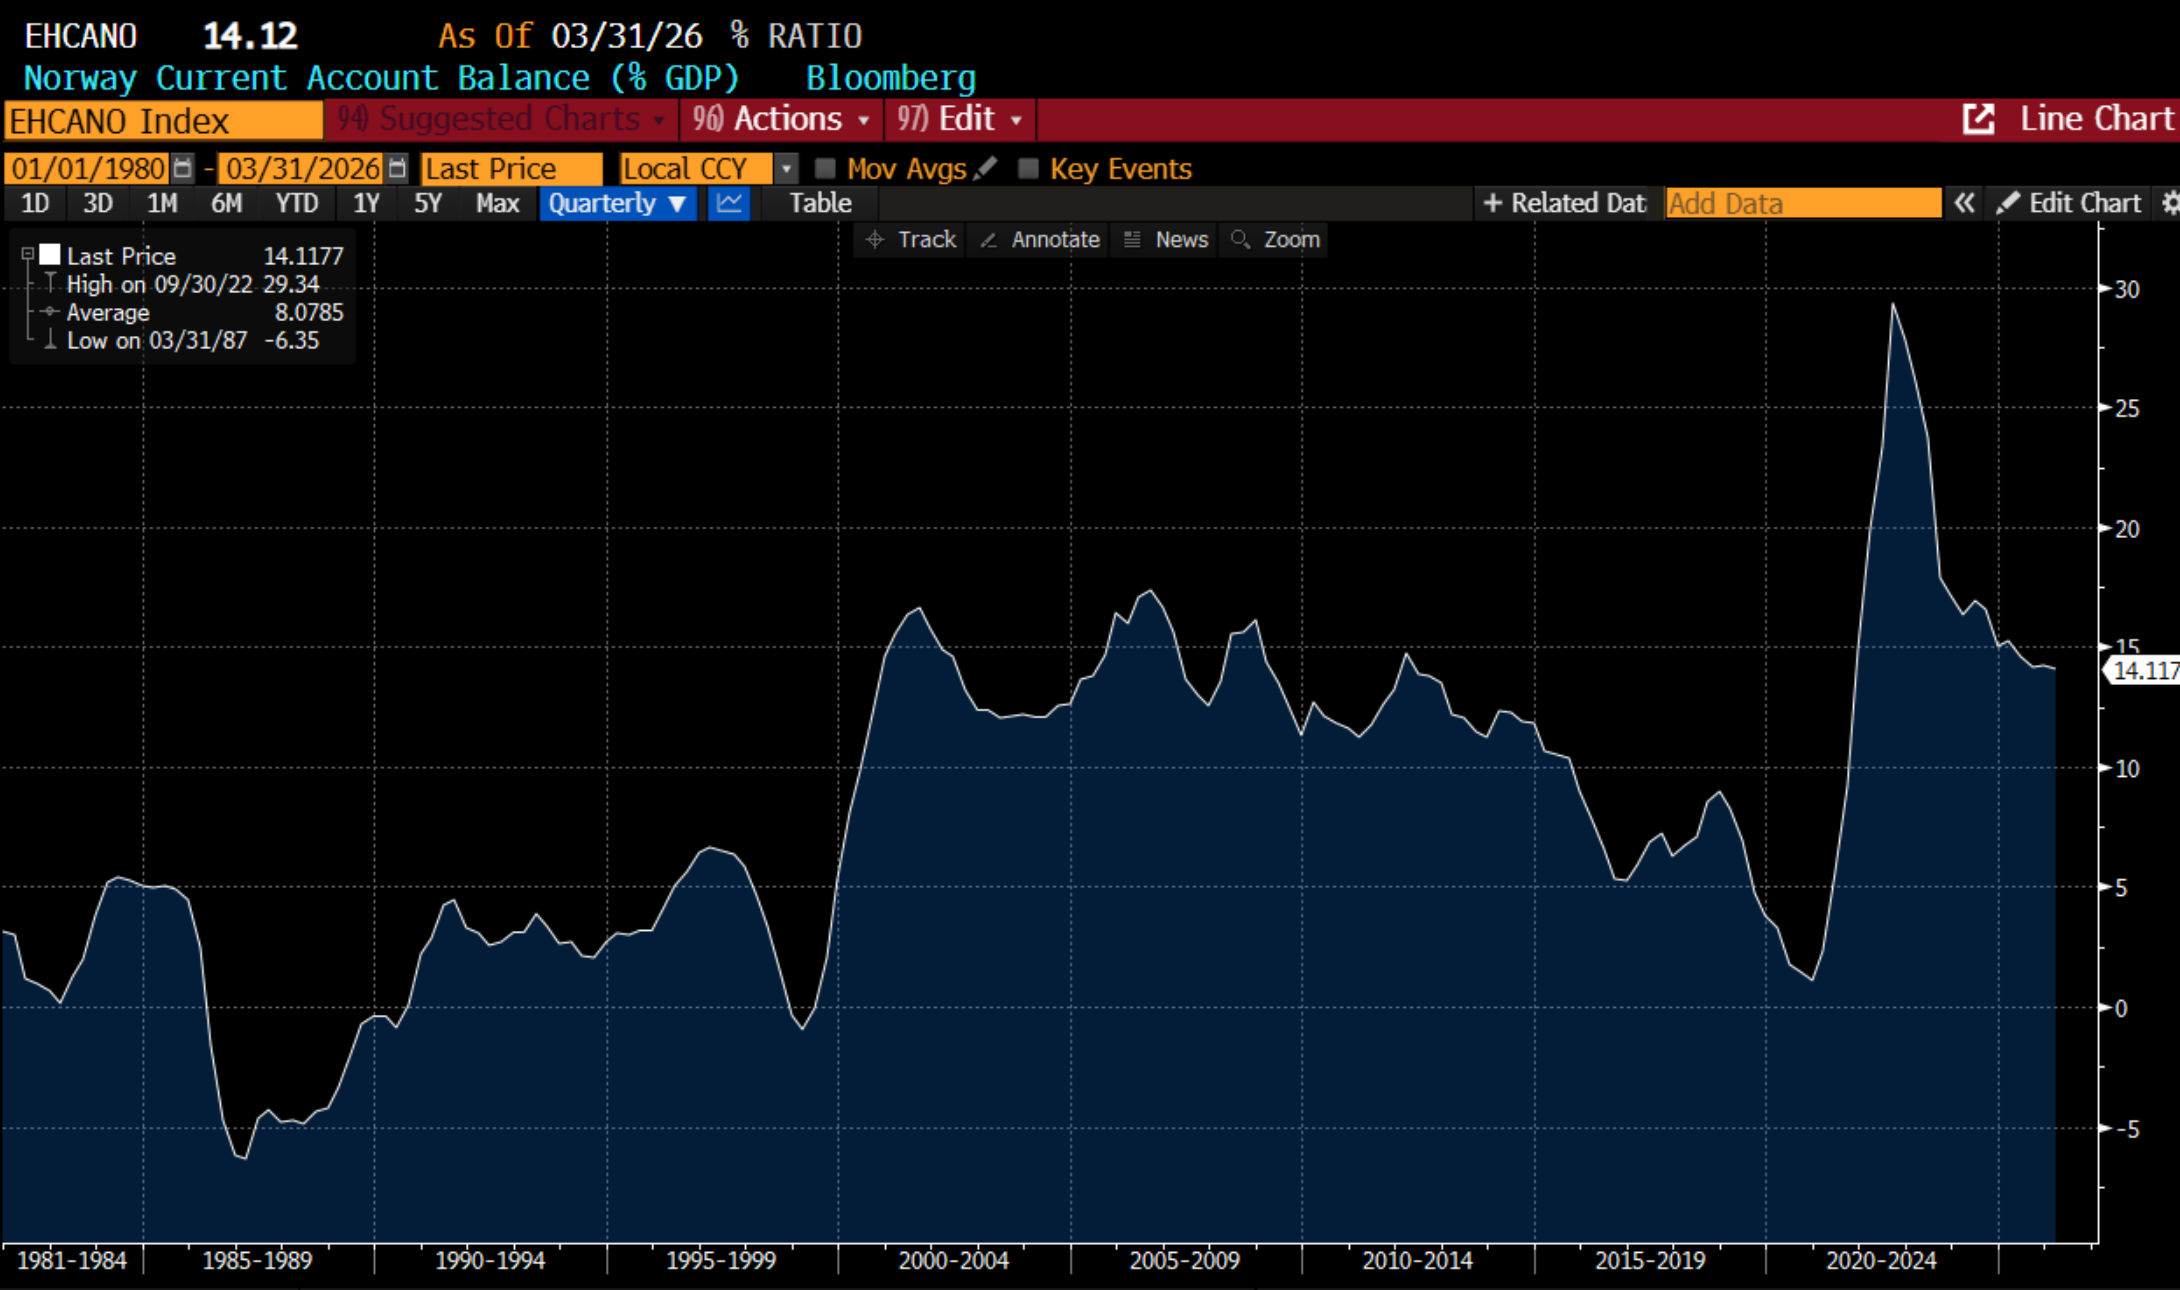Pop out the Line Chart window
This screenshot has height=1290, width=2180.
pos(1978,119)
